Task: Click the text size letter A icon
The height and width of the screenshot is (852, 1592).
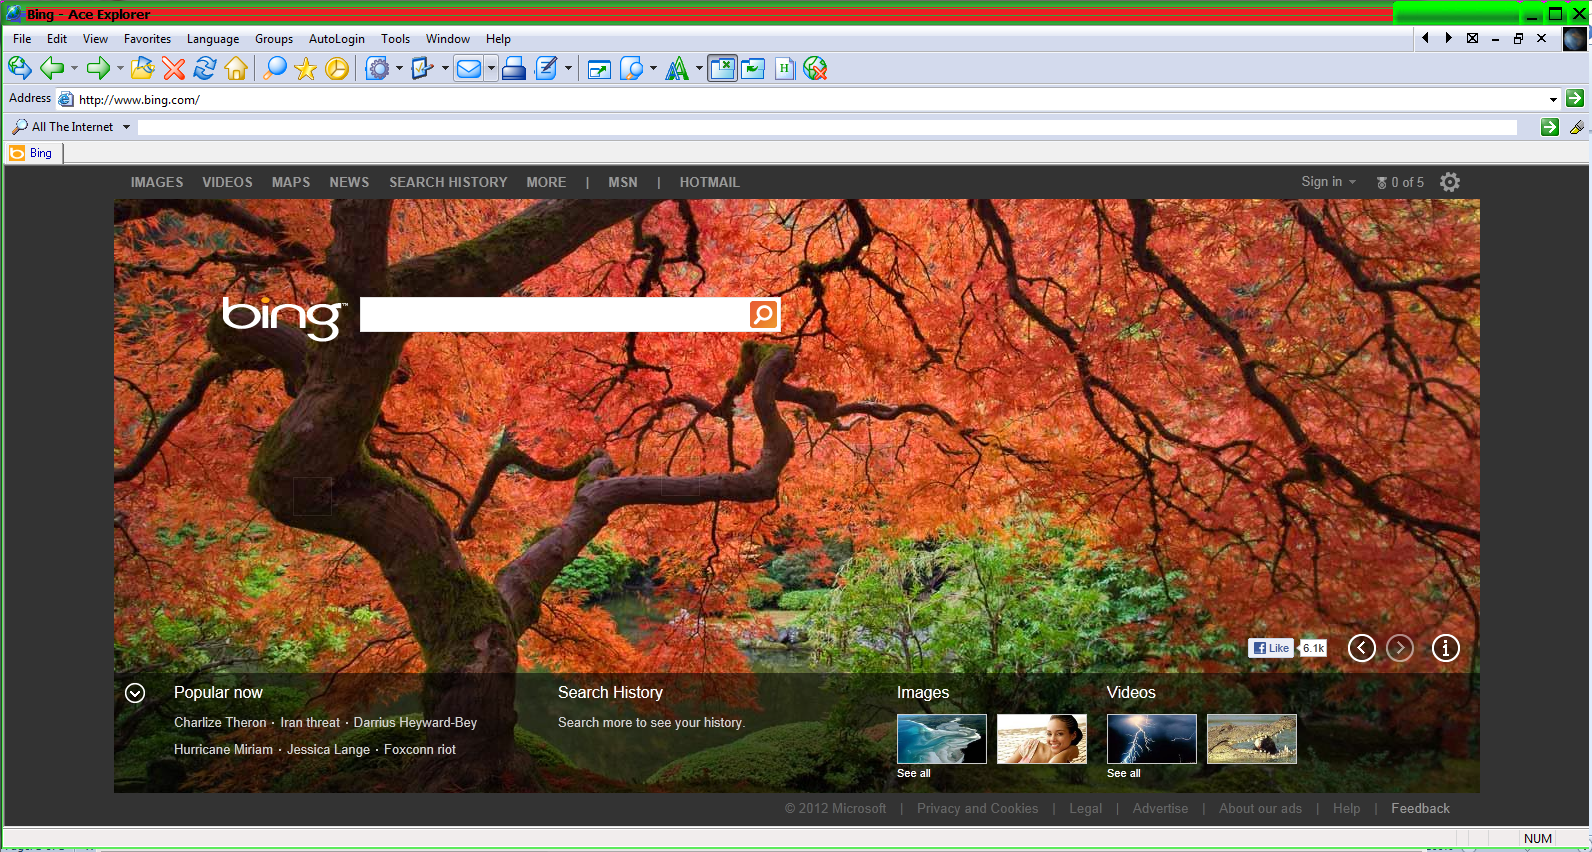Action: coord(678,68)
